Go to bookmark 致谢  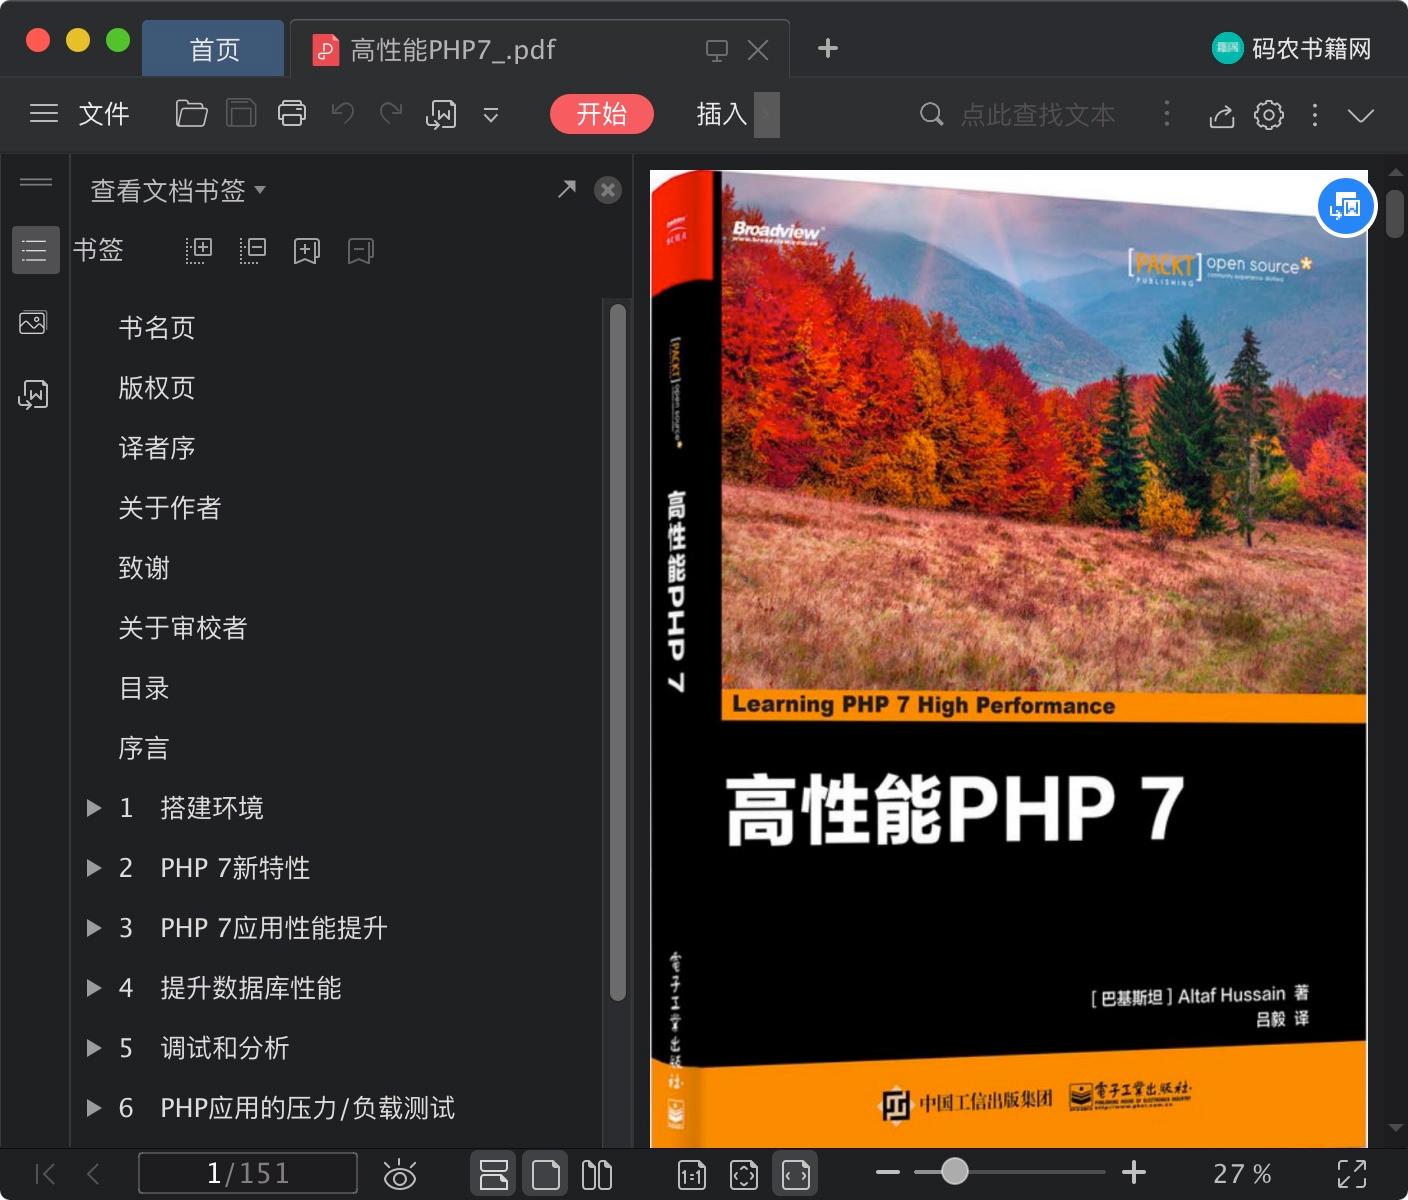[144, 568]
